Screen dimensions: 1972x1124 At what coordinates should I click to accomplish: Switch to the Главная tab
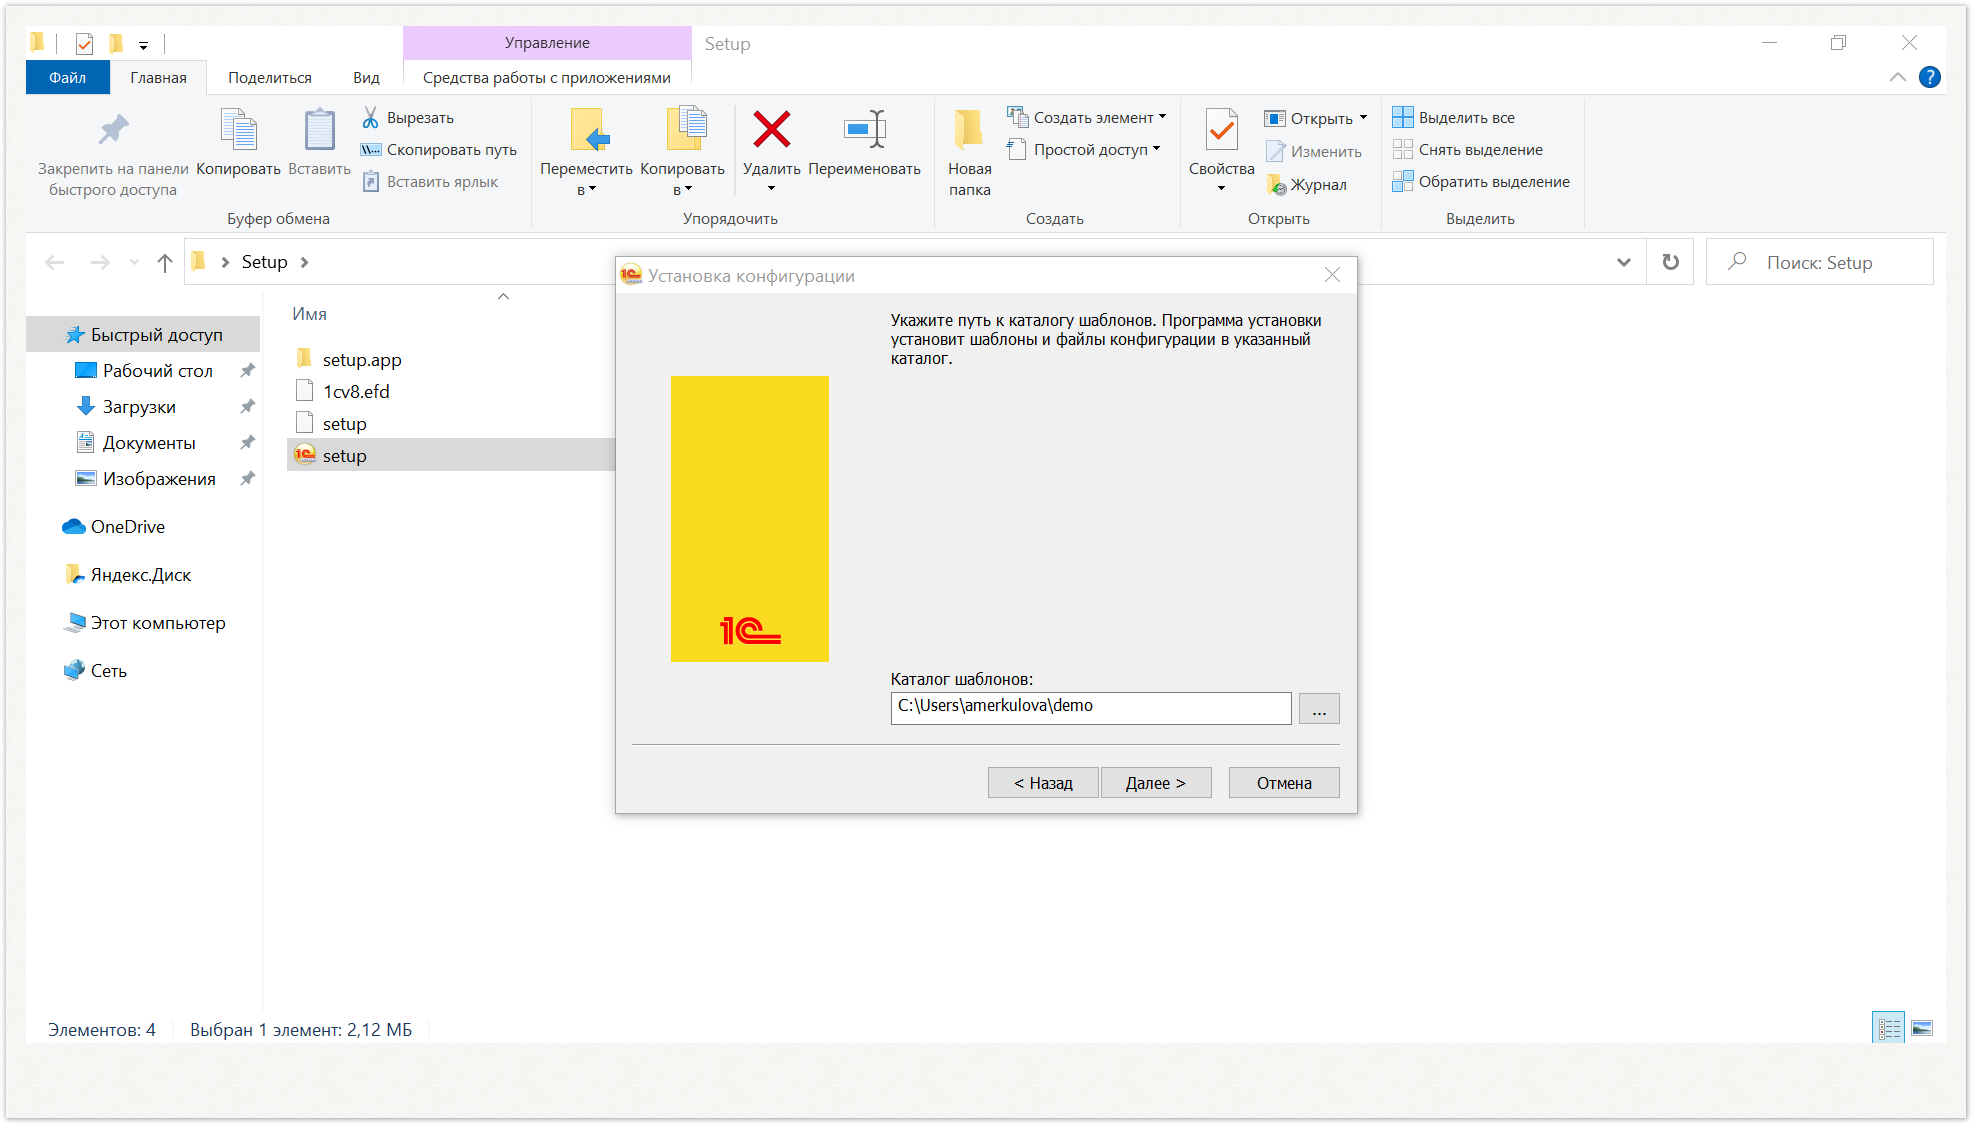pyautogui.click(x=158, y=78)
